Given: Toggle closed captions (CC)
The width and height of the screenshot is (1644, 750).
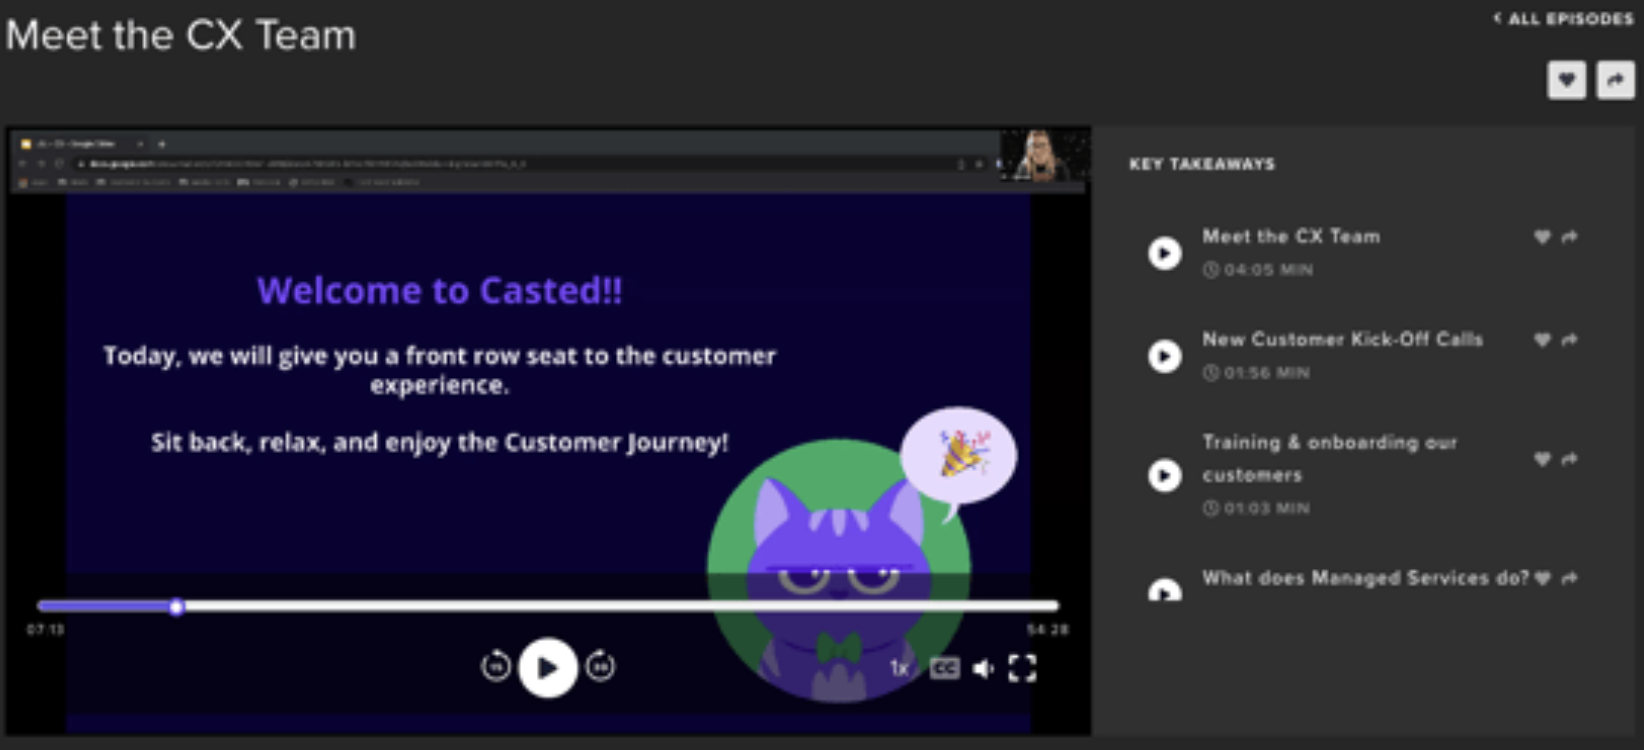Looking at the screenshot, I should 944,668.
